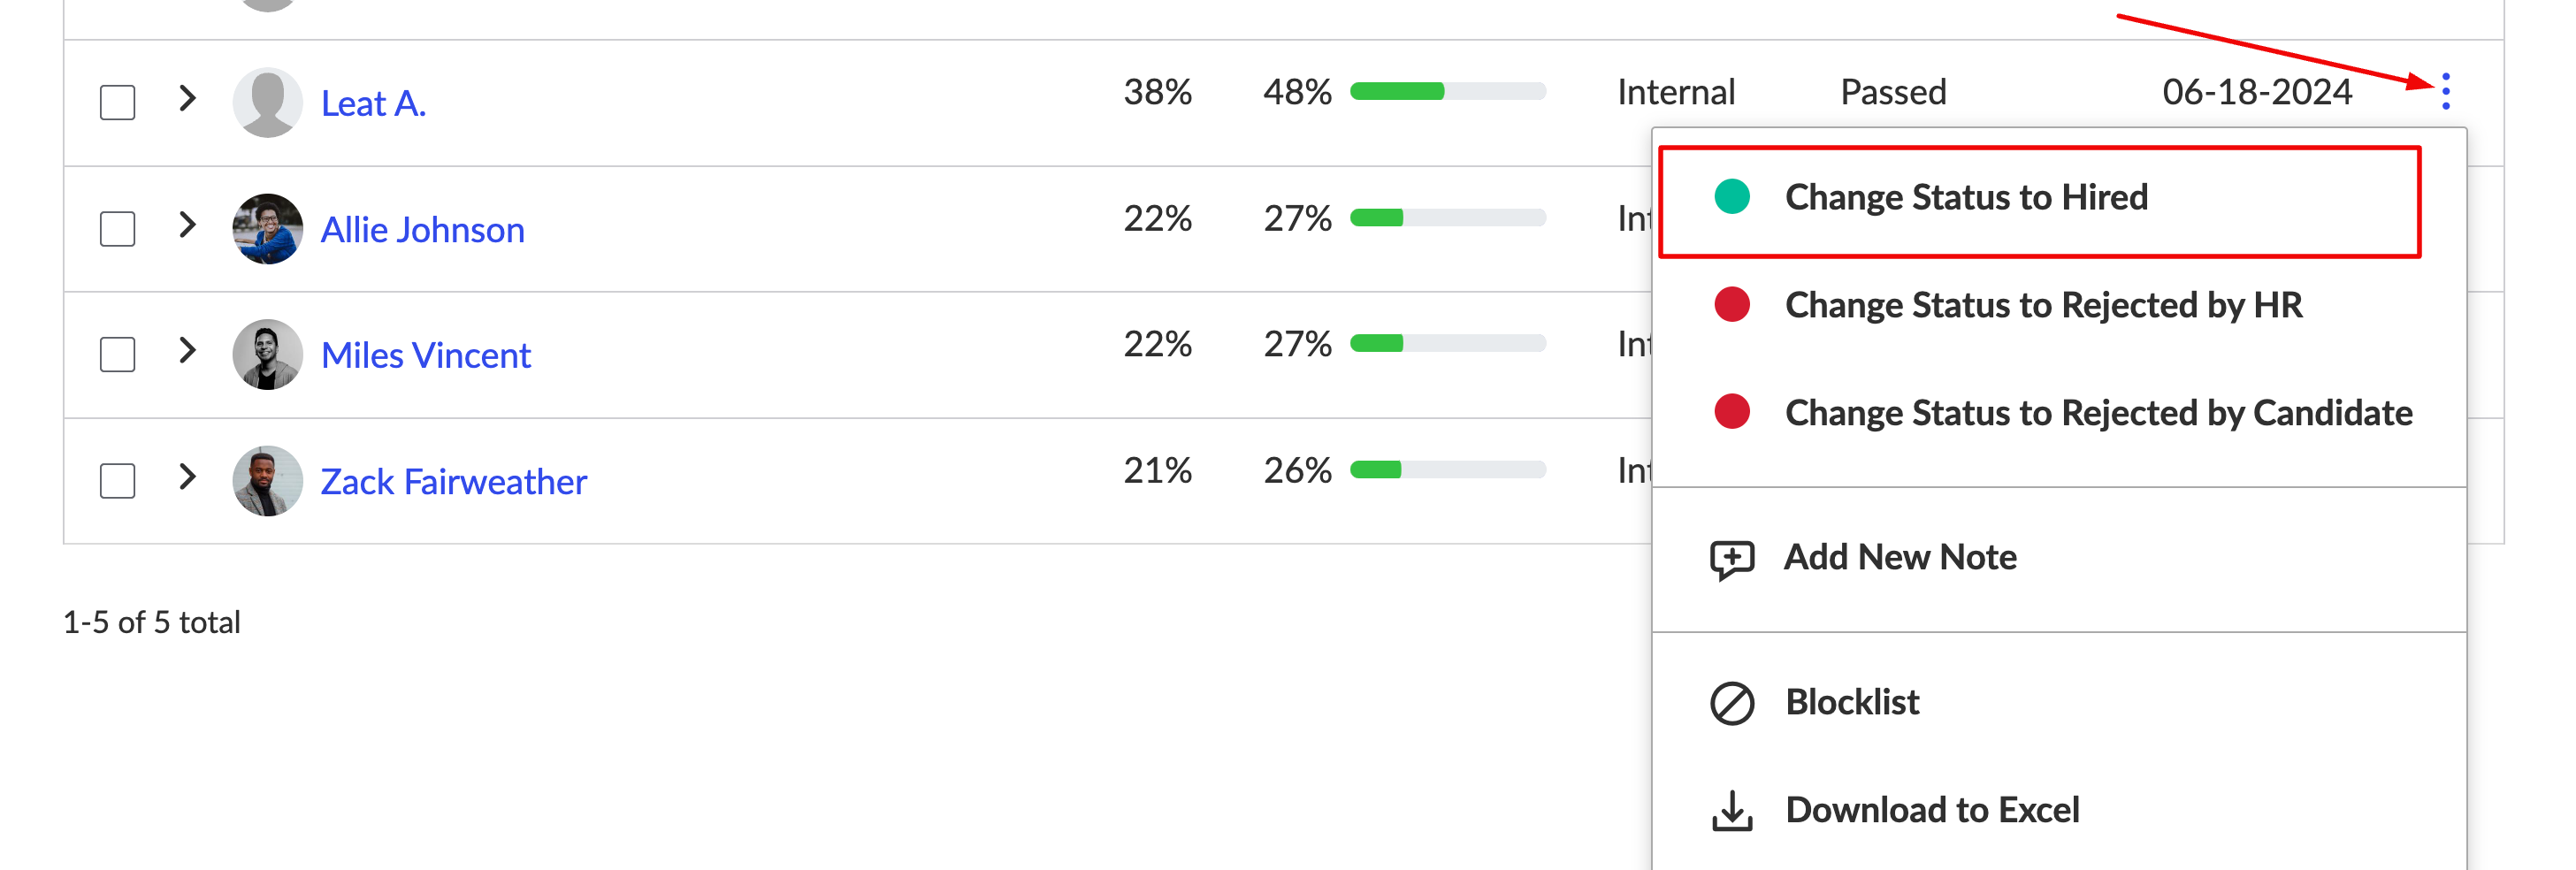
Task: Open the Zack Fairweather candidate link
Action: (x=453, y=482)
